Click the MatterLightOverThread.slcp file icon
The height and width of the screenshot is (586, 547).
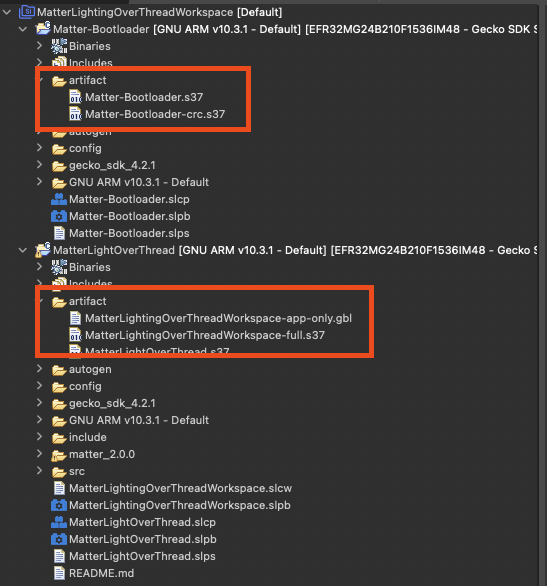coord(59,522)
